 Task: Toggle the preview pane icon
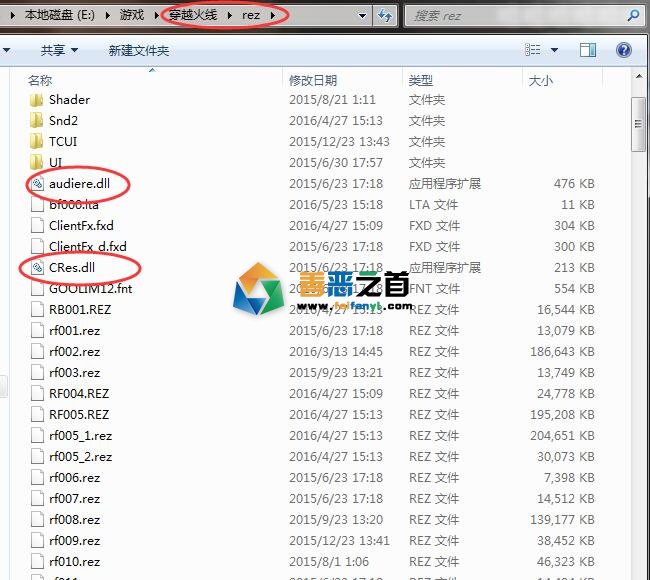pyautogui.click(x=589, y=50)
